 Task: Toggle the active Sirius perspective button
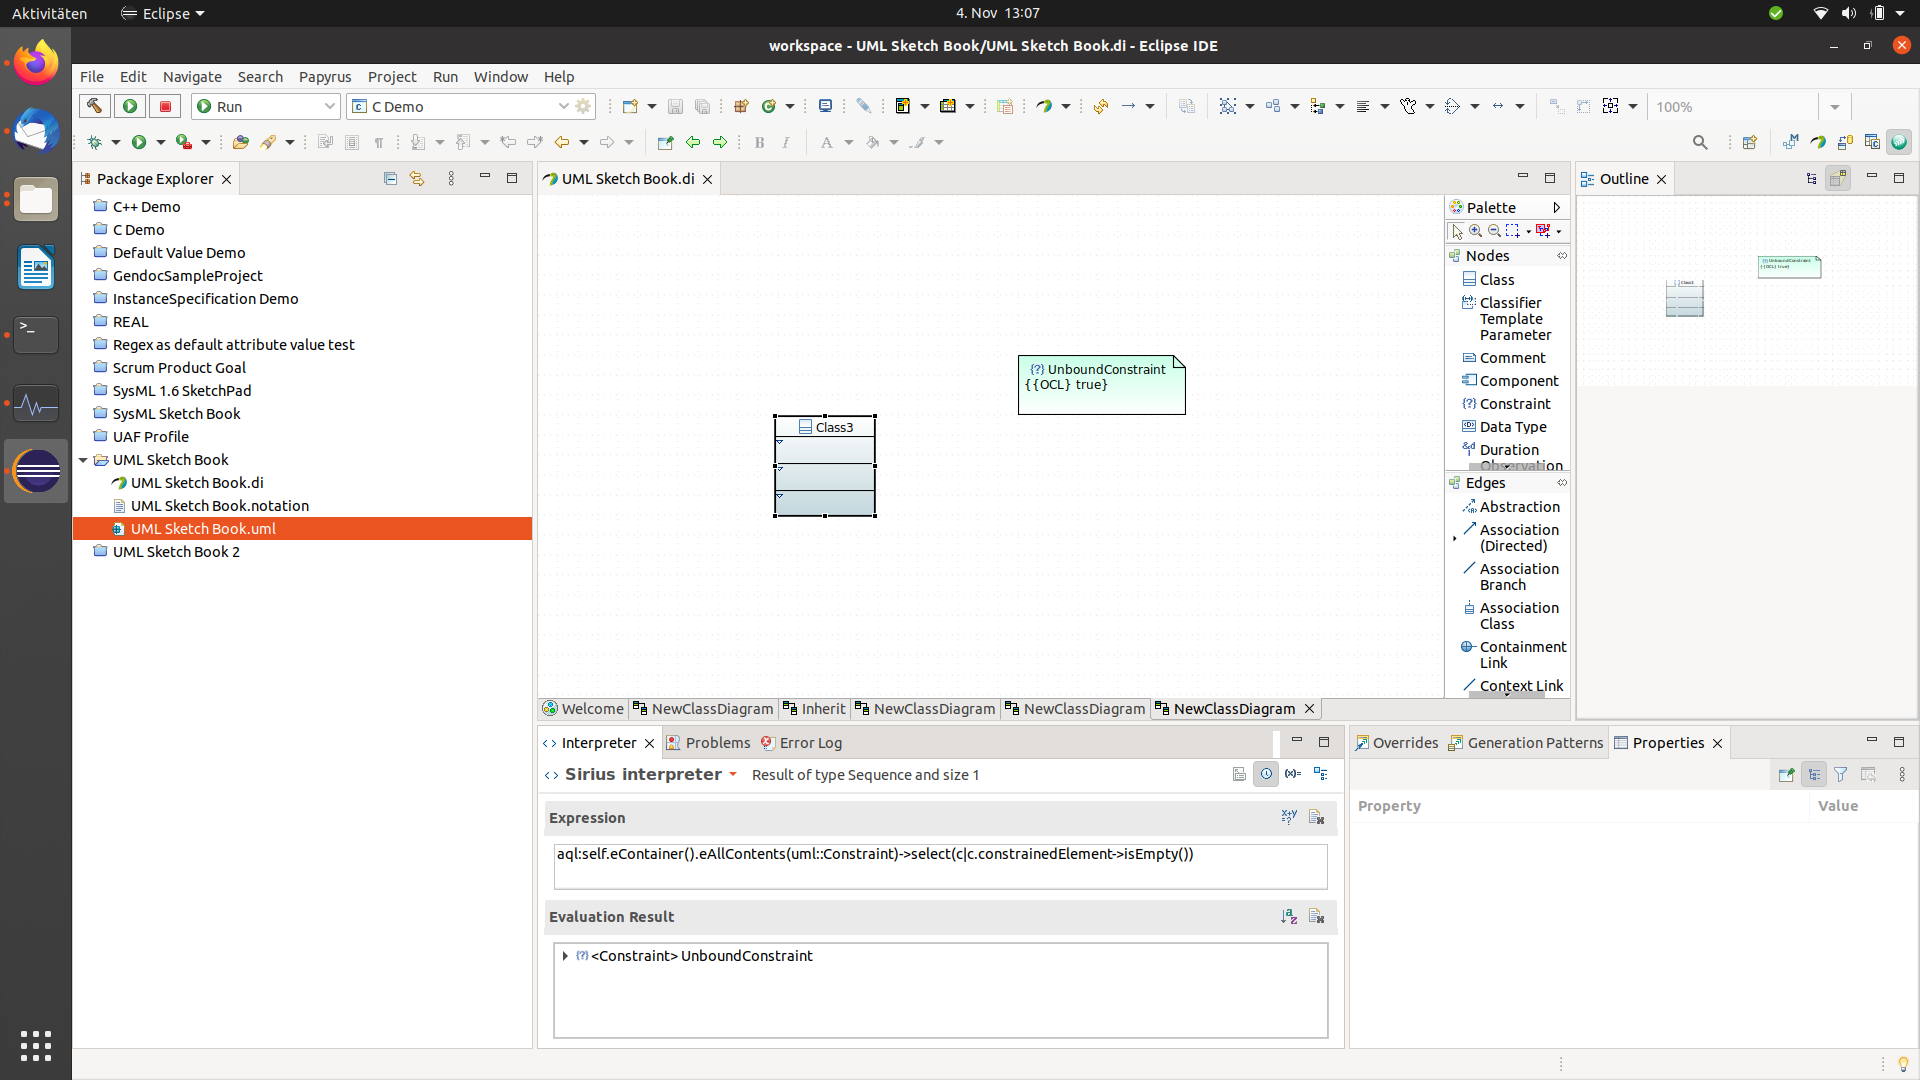(1899, 142)
